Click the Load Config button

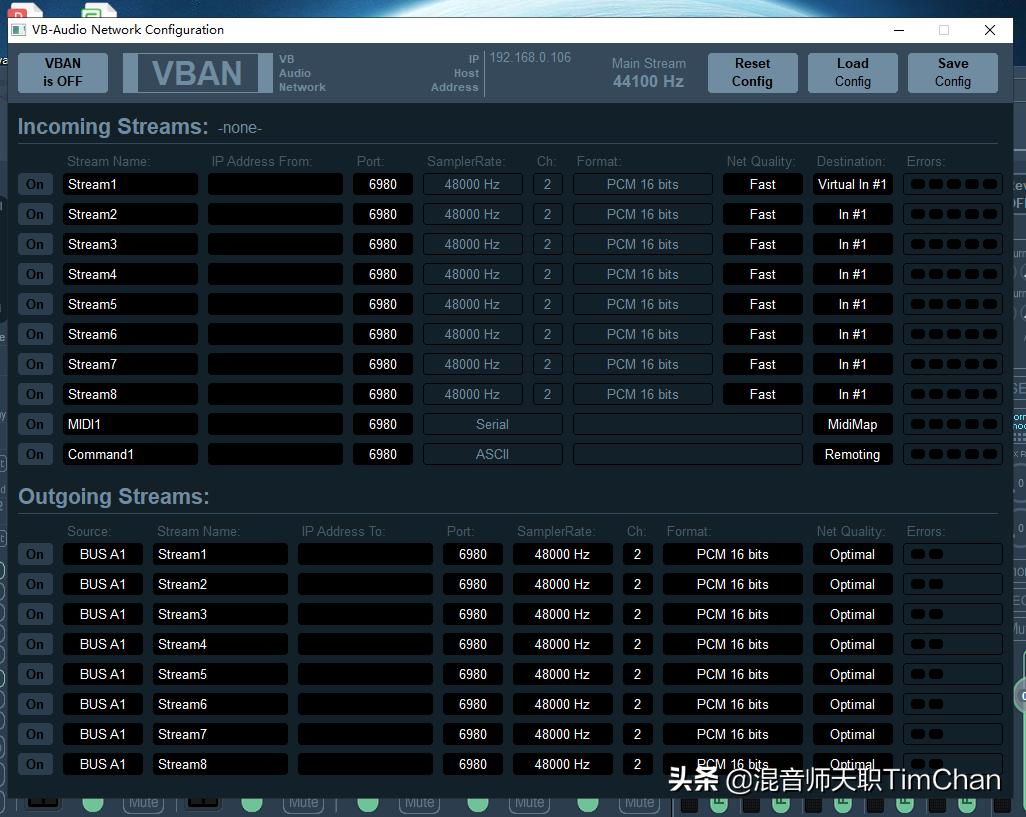[853, 73]
